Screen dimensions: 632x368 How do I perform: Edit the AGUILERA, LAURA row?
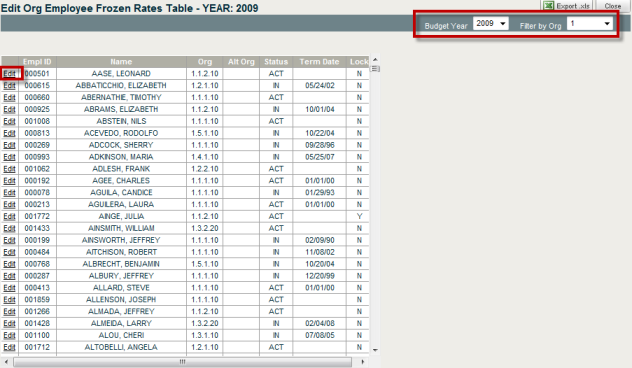click(x=9, y=204)
